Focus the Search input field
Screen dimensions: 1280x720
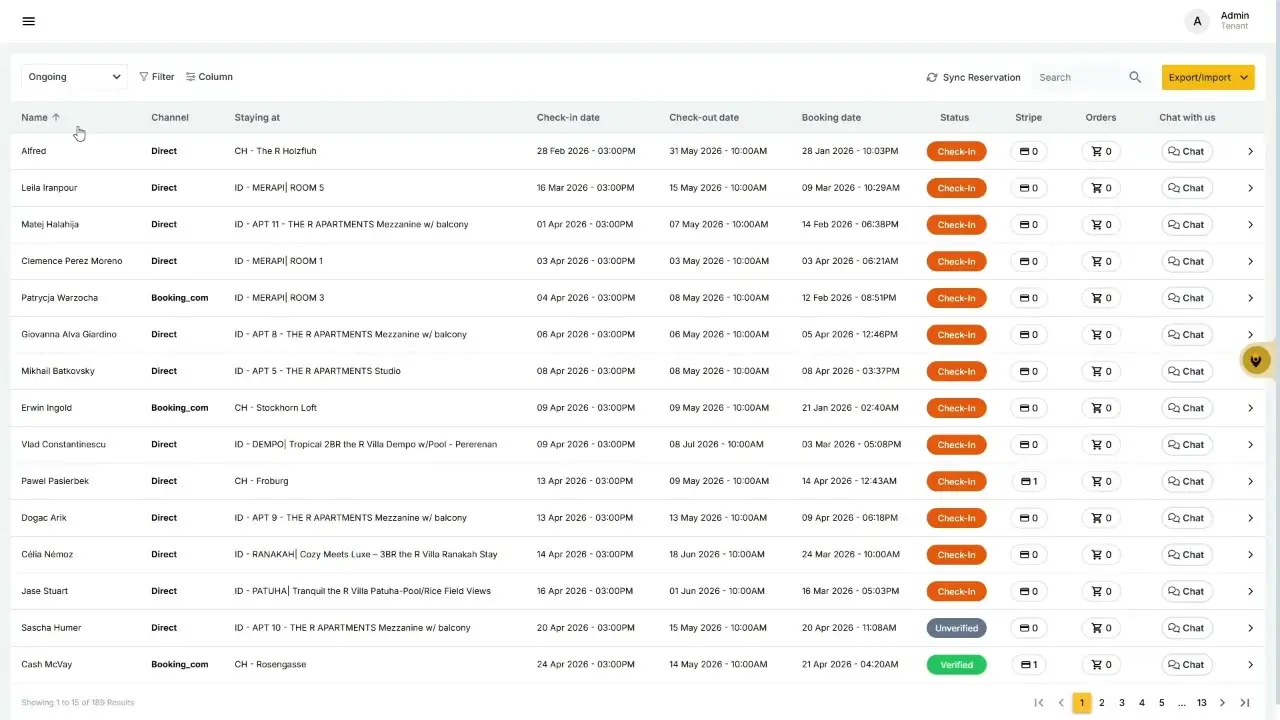1080,77
